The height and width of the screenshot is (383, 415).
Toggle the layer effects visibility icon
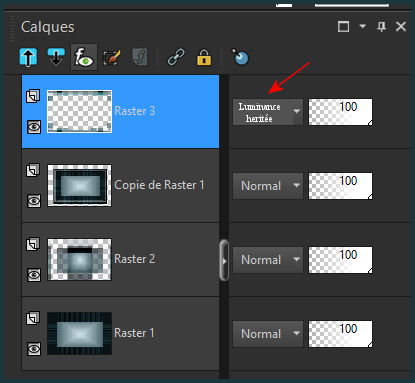(x=84, y=57)
